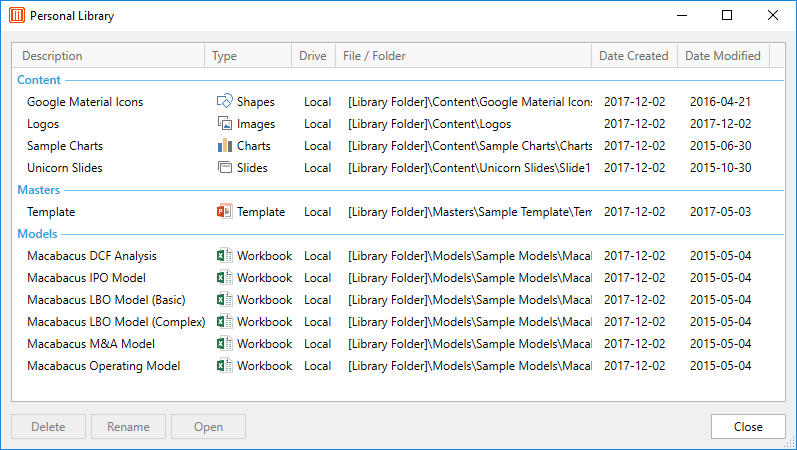Click the Slides icon for Unicorn Slides
797x450 pixels.
point(225,168)
